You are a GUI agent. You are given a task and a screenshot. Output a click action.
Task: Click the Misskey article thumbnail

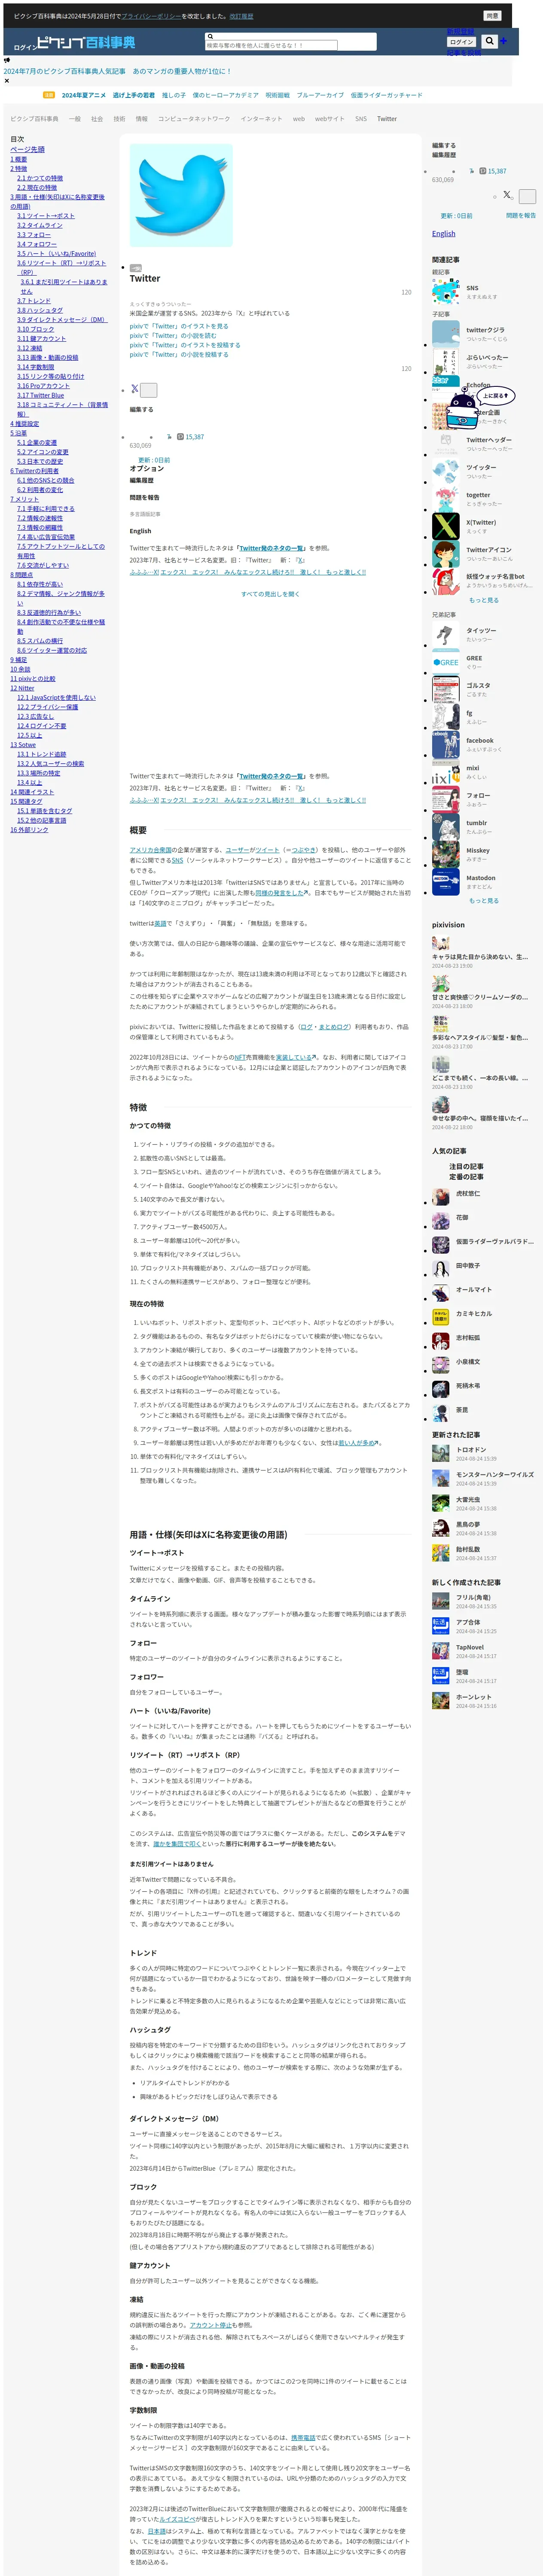pos(445,855)
